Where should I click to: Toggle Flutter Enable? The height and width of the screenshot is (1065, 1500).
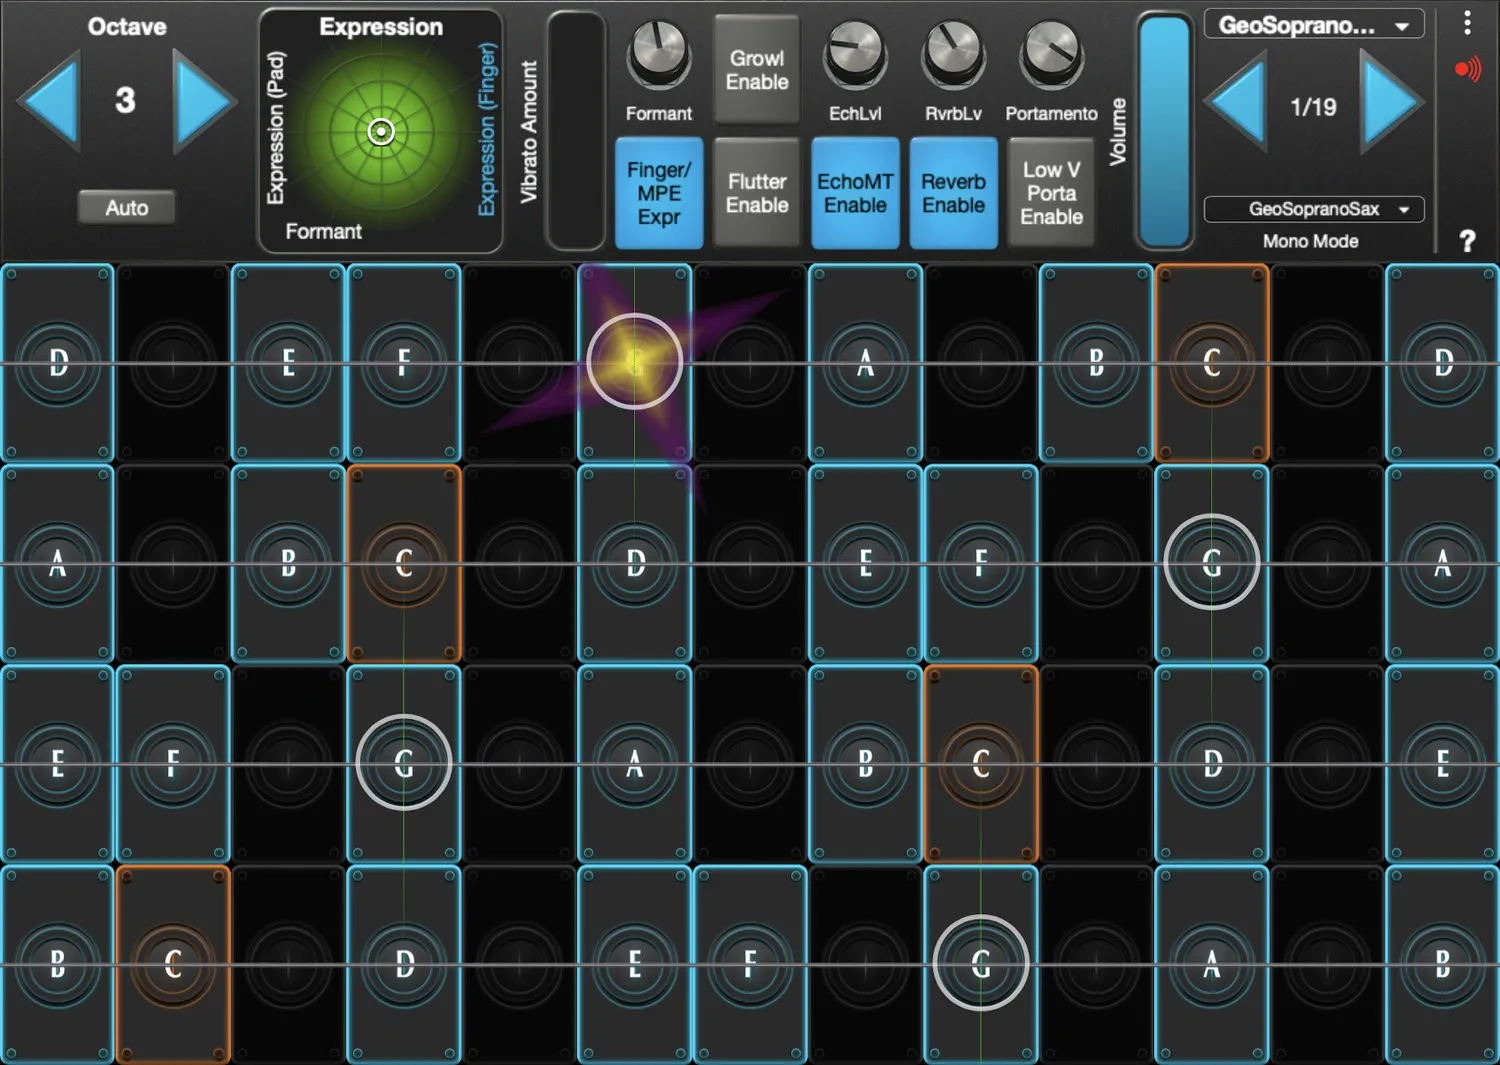tap(757, 192)
